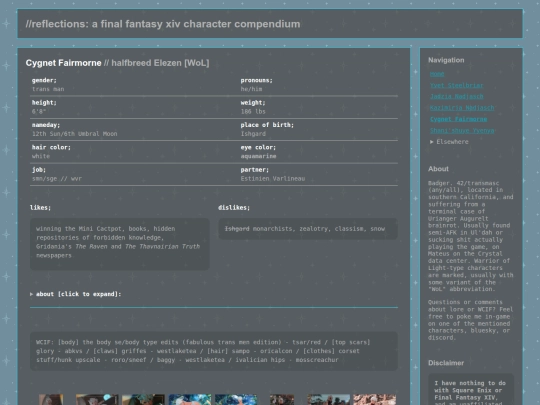Click the 'dislikes;' label
This screenshot has height=405, width=540.
coord(234,208)
